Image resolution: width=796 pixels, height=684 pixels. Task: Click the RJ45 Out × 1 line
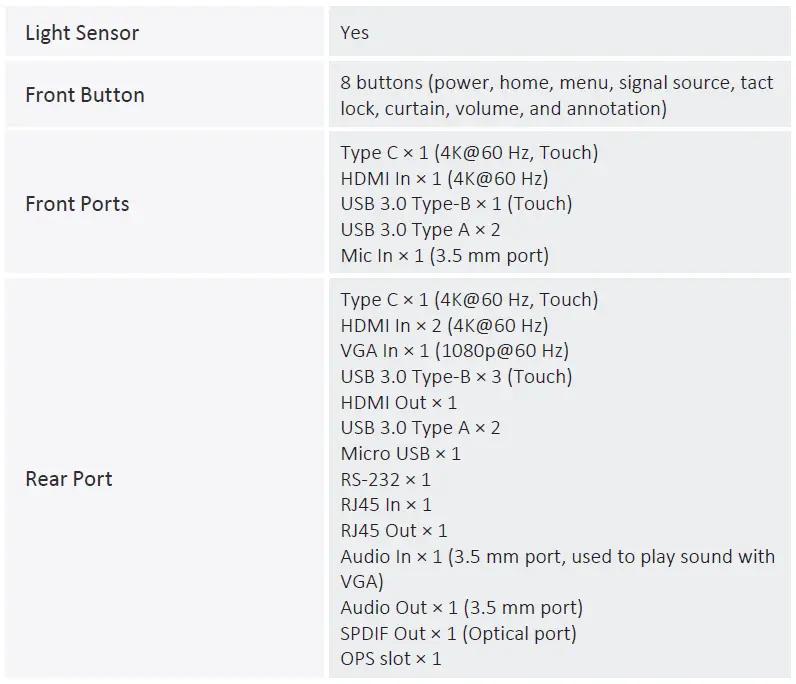[394, 530]
